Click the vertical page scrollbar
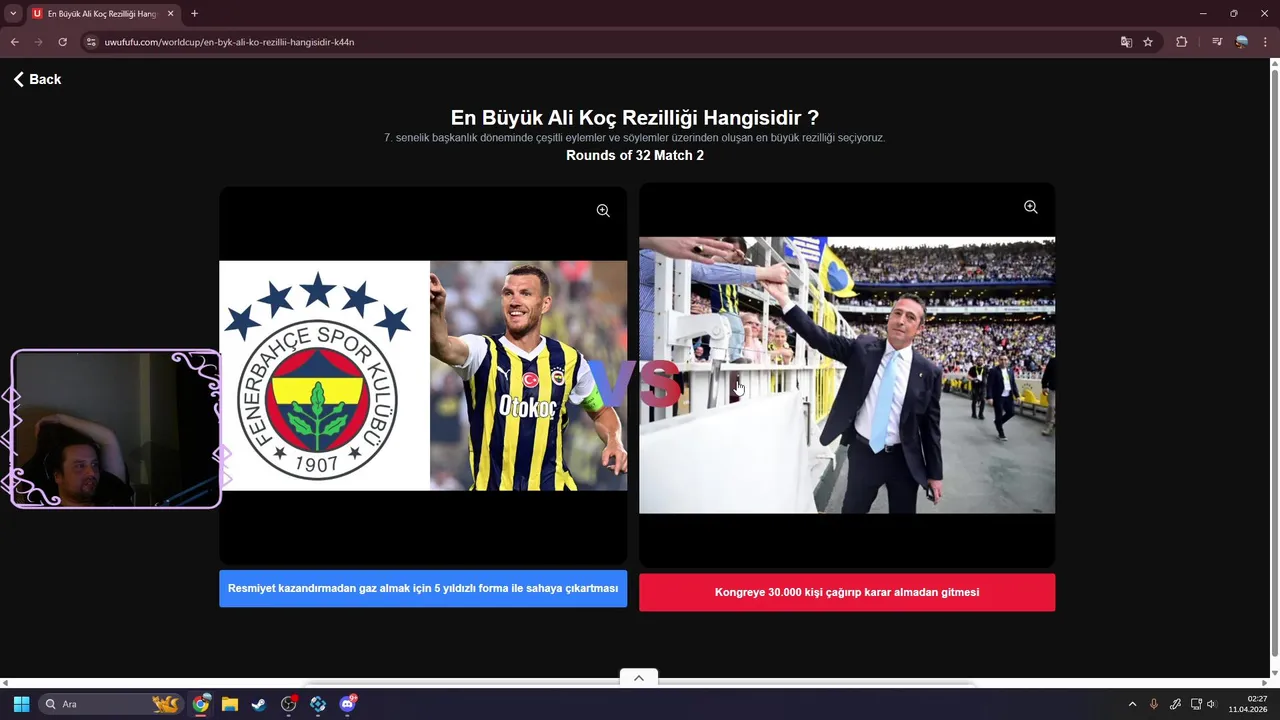1280x720 pixels. [1274, 362]
